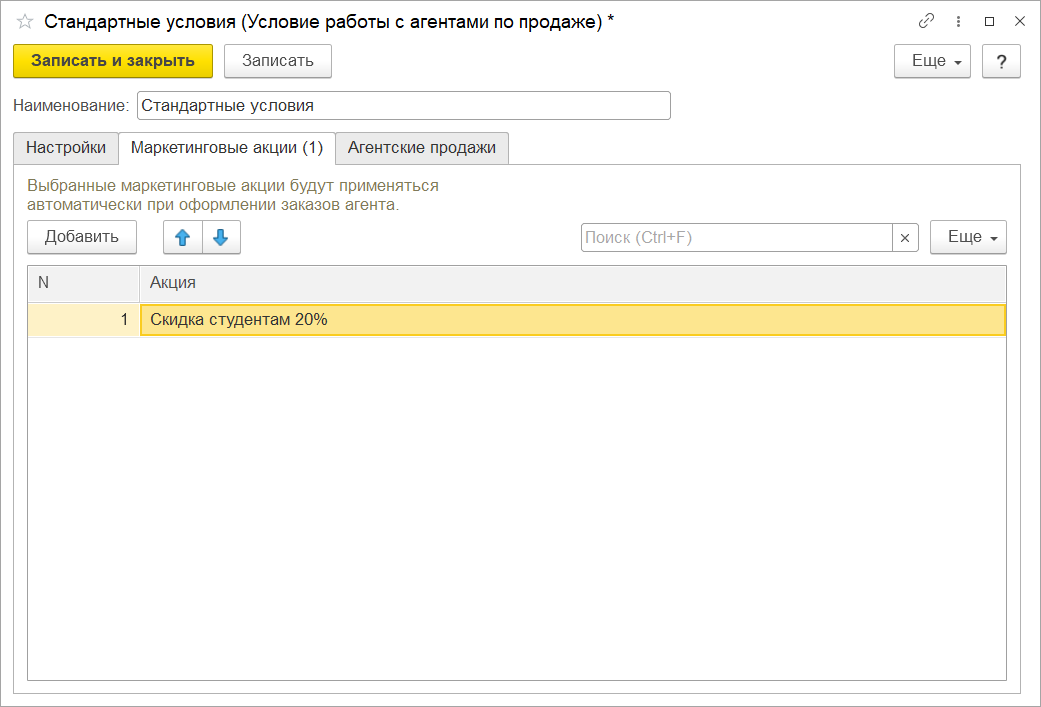Clear the search field with X
Viewport: 1041px width, 707px height.
905,238
